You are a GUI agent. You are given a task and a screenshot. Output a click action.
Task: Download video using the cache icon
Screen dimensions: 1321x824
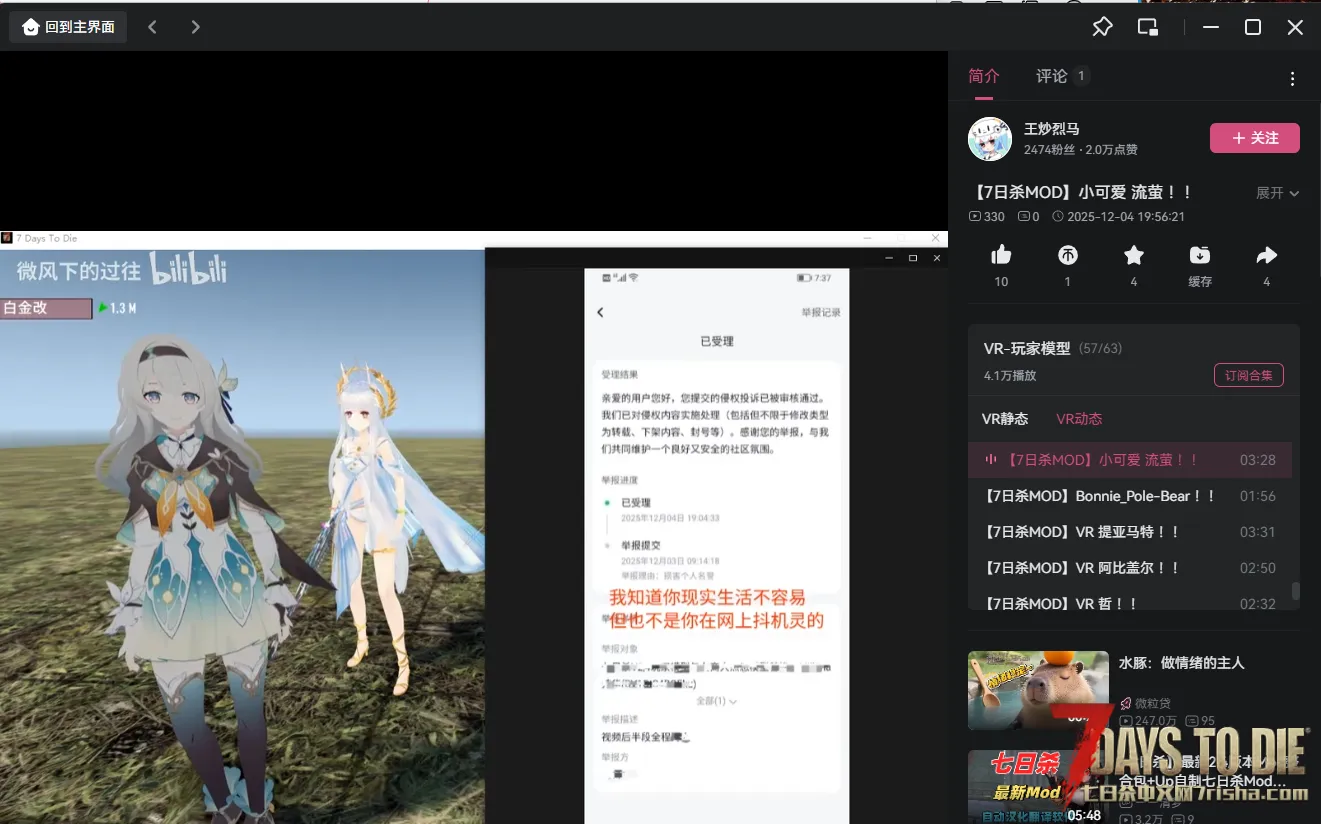click(x=1200, y=256)
